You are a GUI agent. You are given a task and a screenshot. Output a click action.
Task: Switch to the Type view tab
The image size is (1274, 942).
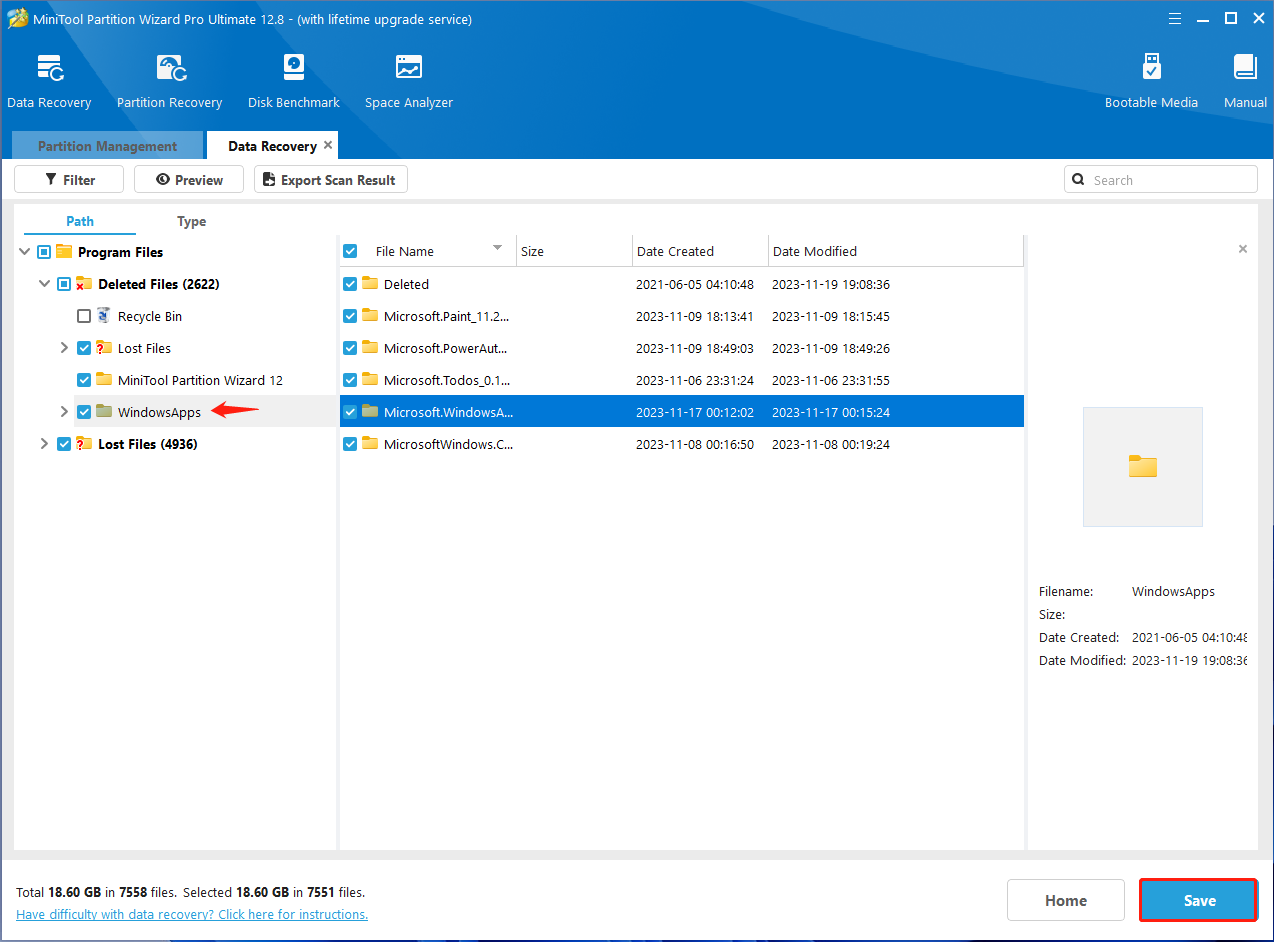[192, 222]
